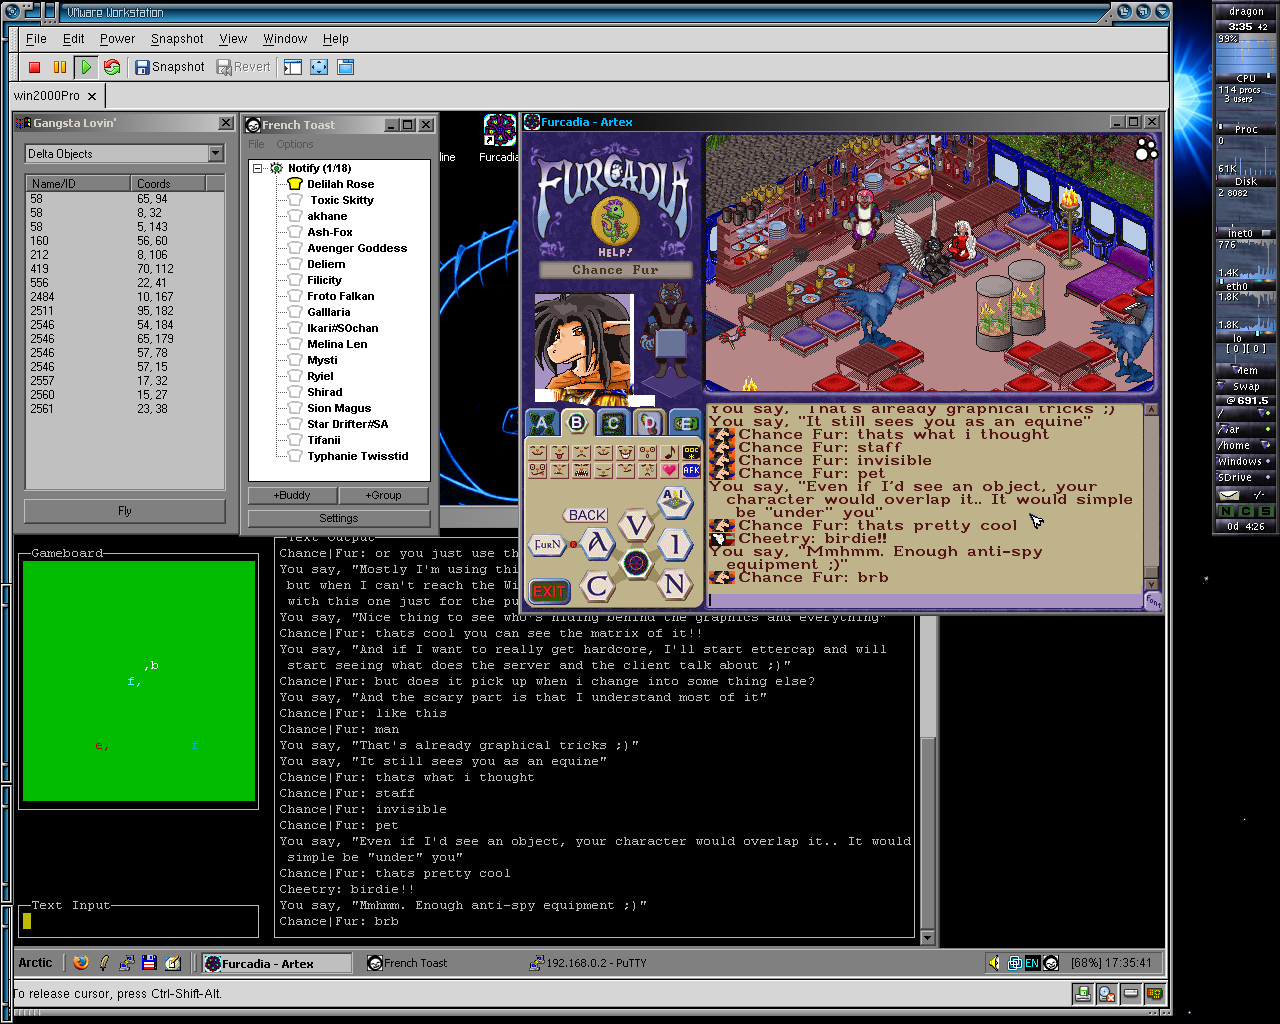
Task: Click the Reset virtual machine icon
Action: (112, 67)
